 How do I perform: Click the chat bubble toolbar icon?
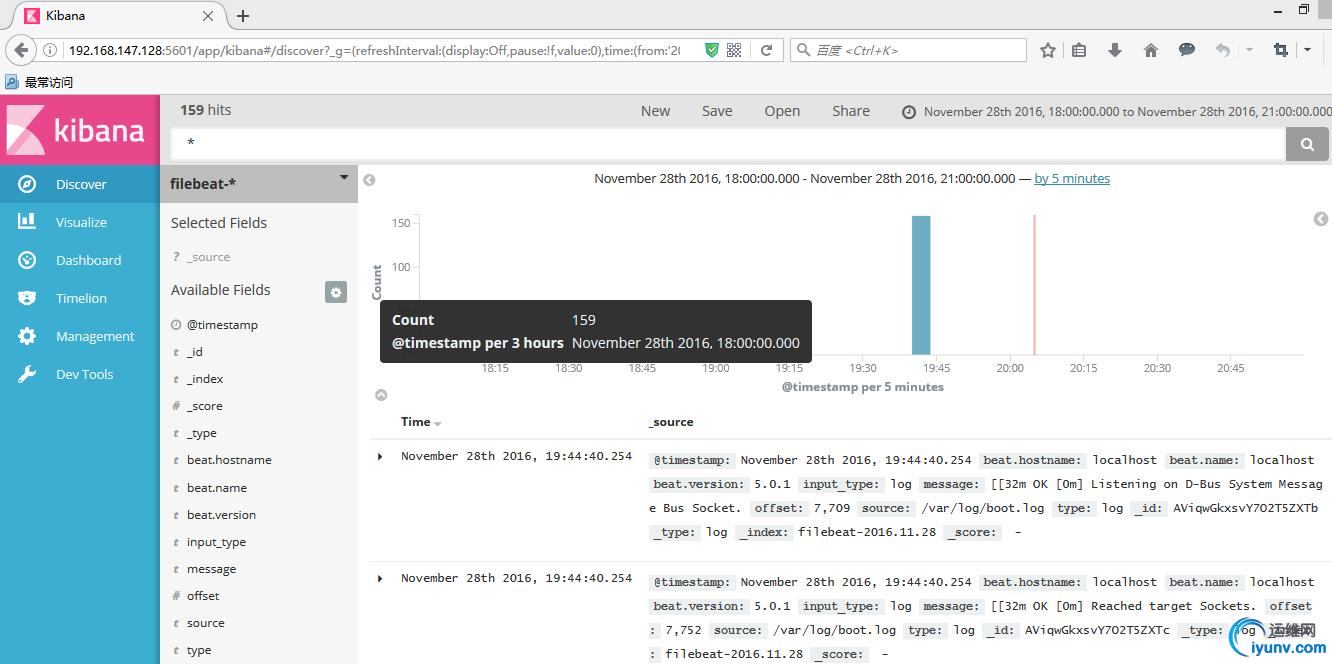point(1187,50)
